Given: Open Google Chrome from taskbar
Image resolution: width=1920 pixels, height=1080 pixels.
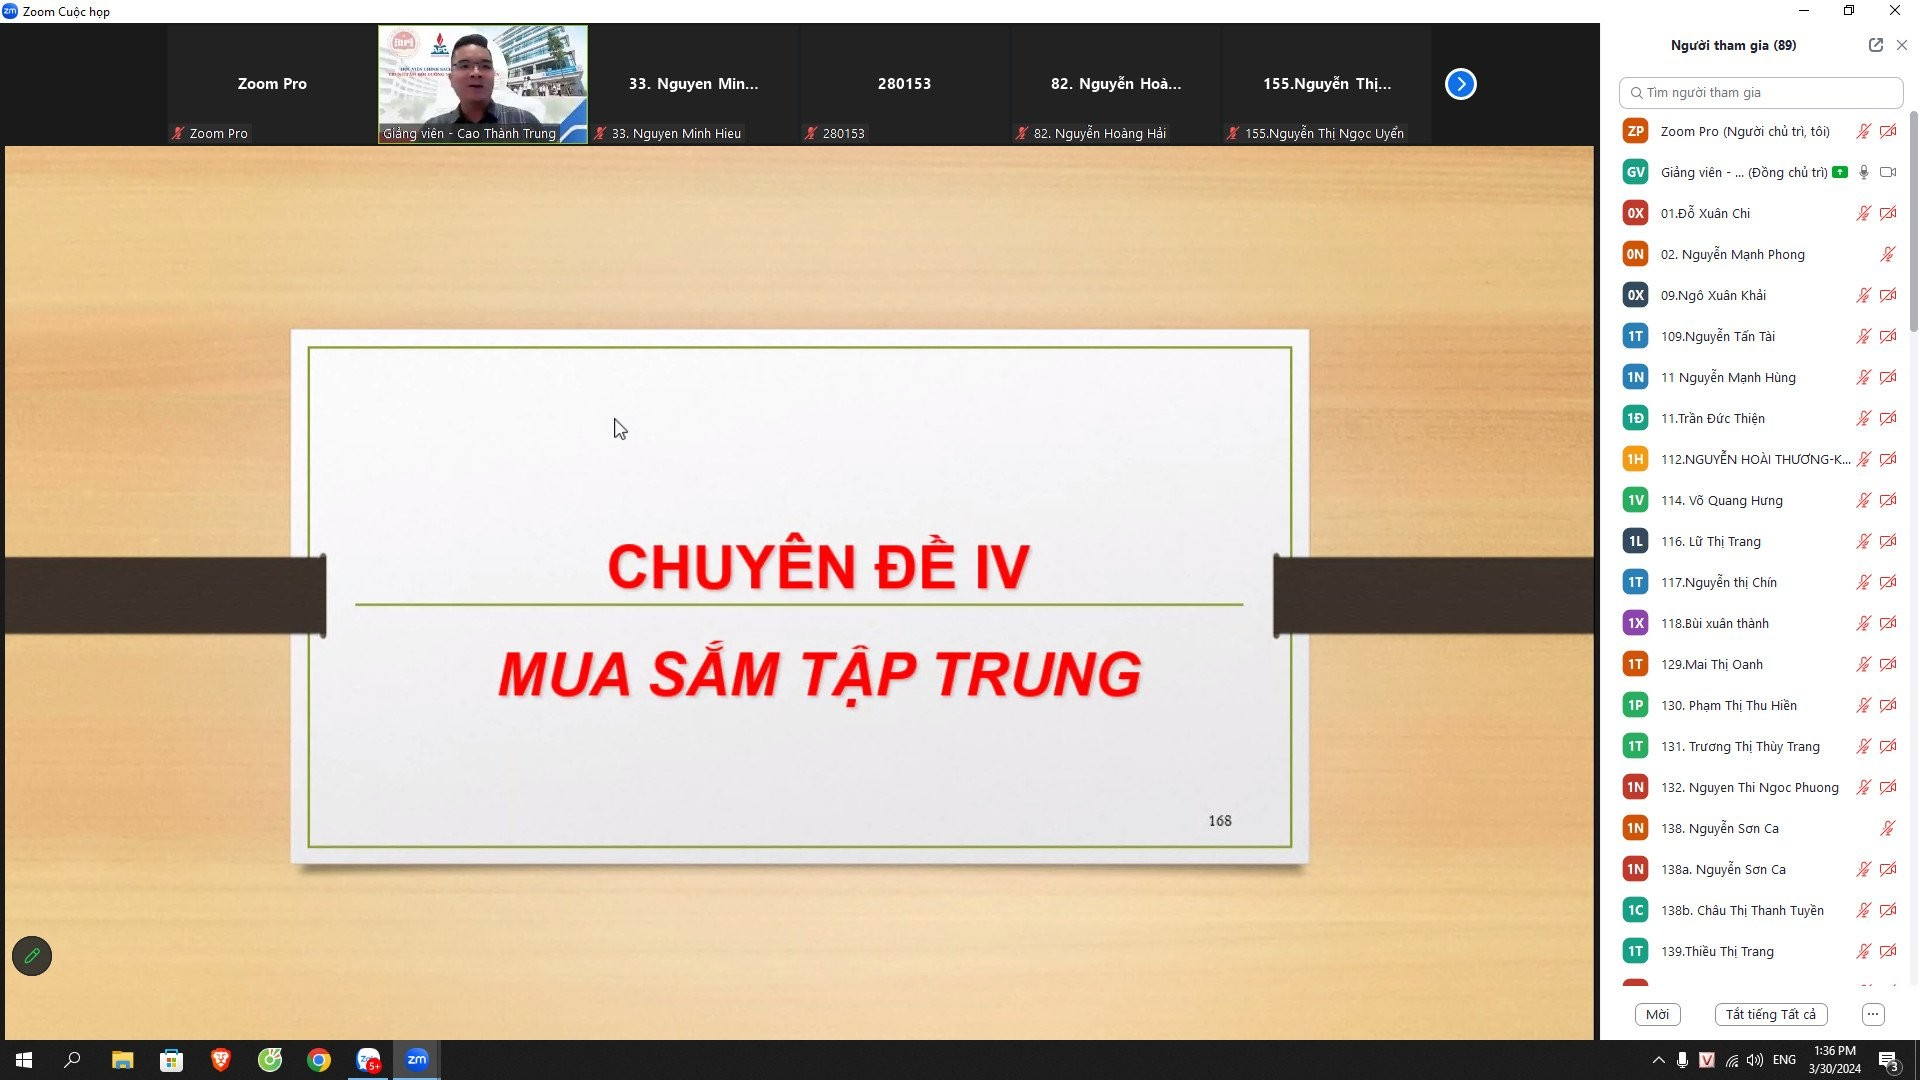Looking at the screenshot, I should pos(319,1060).
